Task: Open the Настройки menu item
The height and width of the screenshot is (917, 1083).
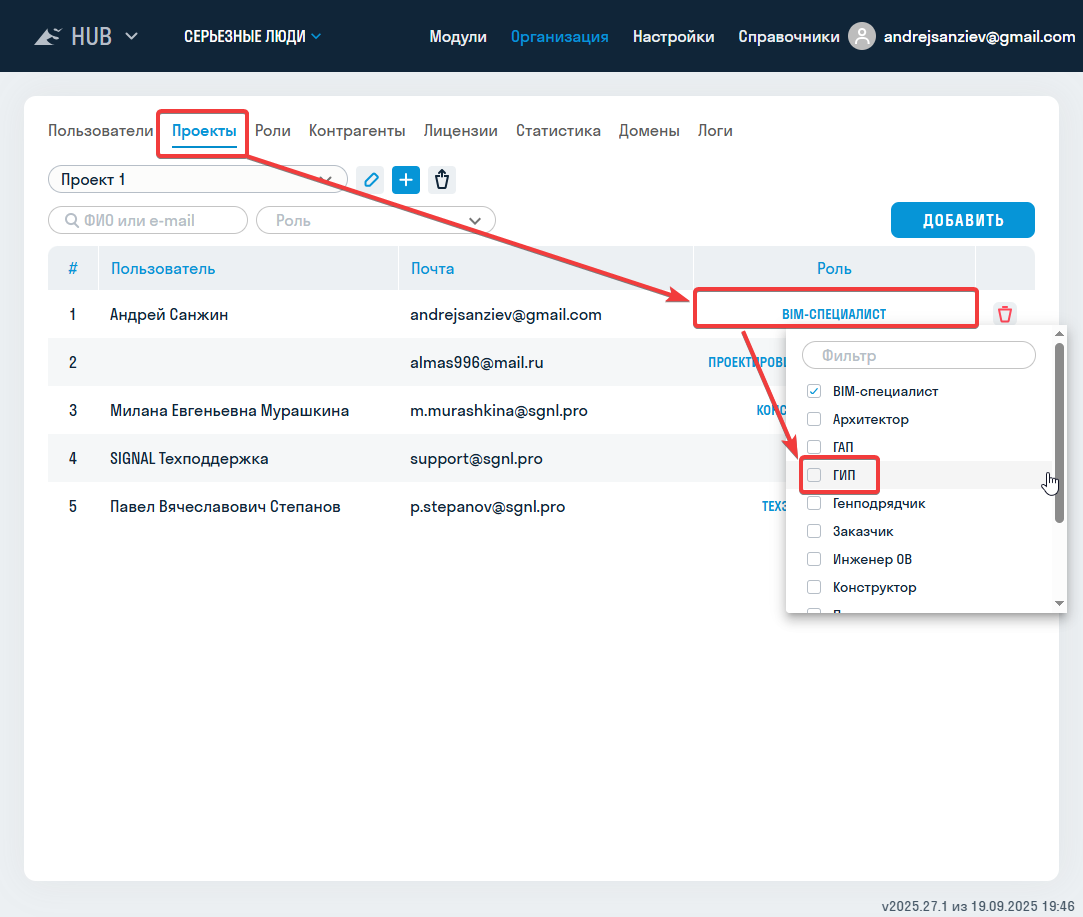Action: (x=673, y=37)
